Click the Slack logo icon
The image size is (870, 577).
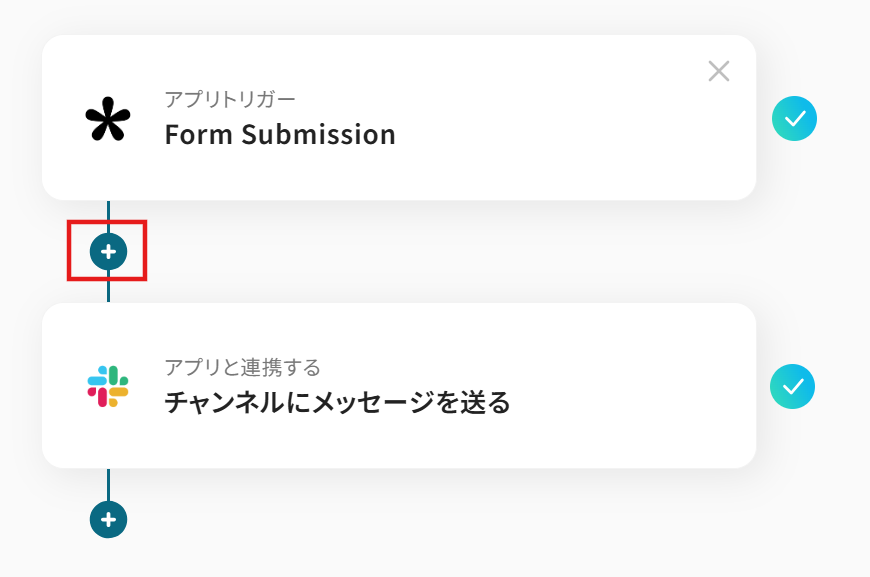[x=108, y=386]
